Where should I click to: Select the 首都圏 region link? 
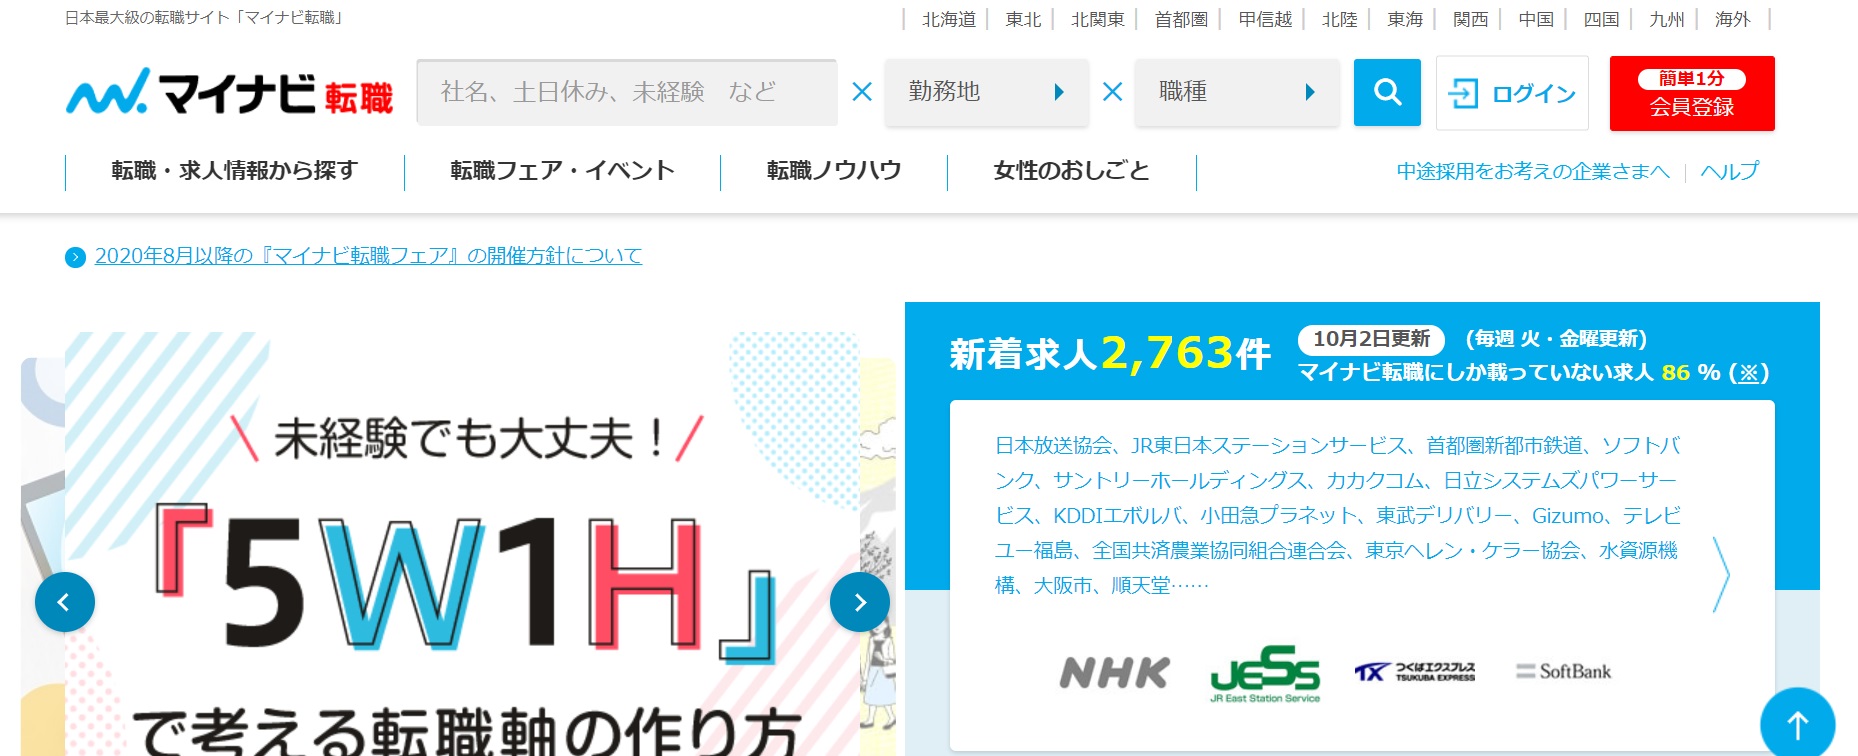click(x=1180, y=19)
